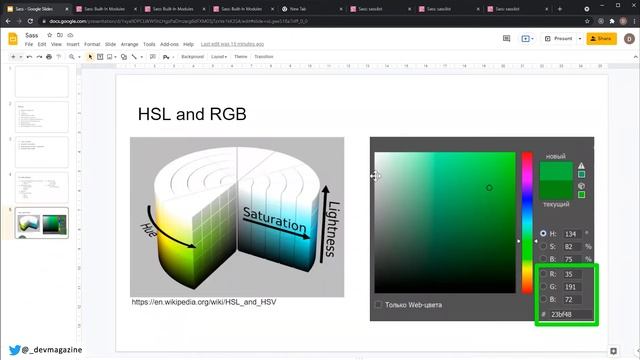This screenshot has height=360, width=640.
Task: Go back in browser history
Action: 8,21
